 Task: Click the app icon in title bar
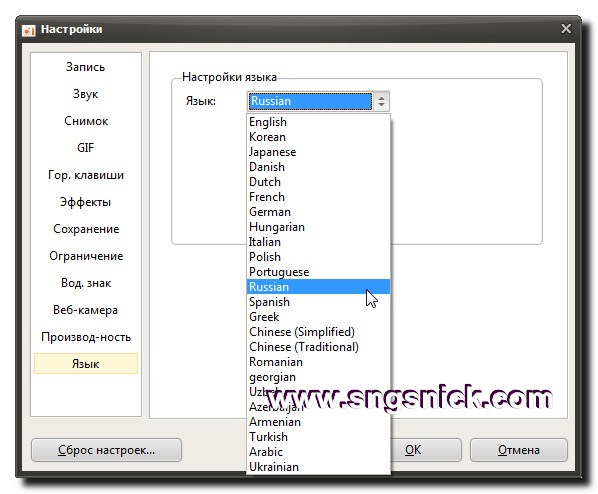[29, 30]
